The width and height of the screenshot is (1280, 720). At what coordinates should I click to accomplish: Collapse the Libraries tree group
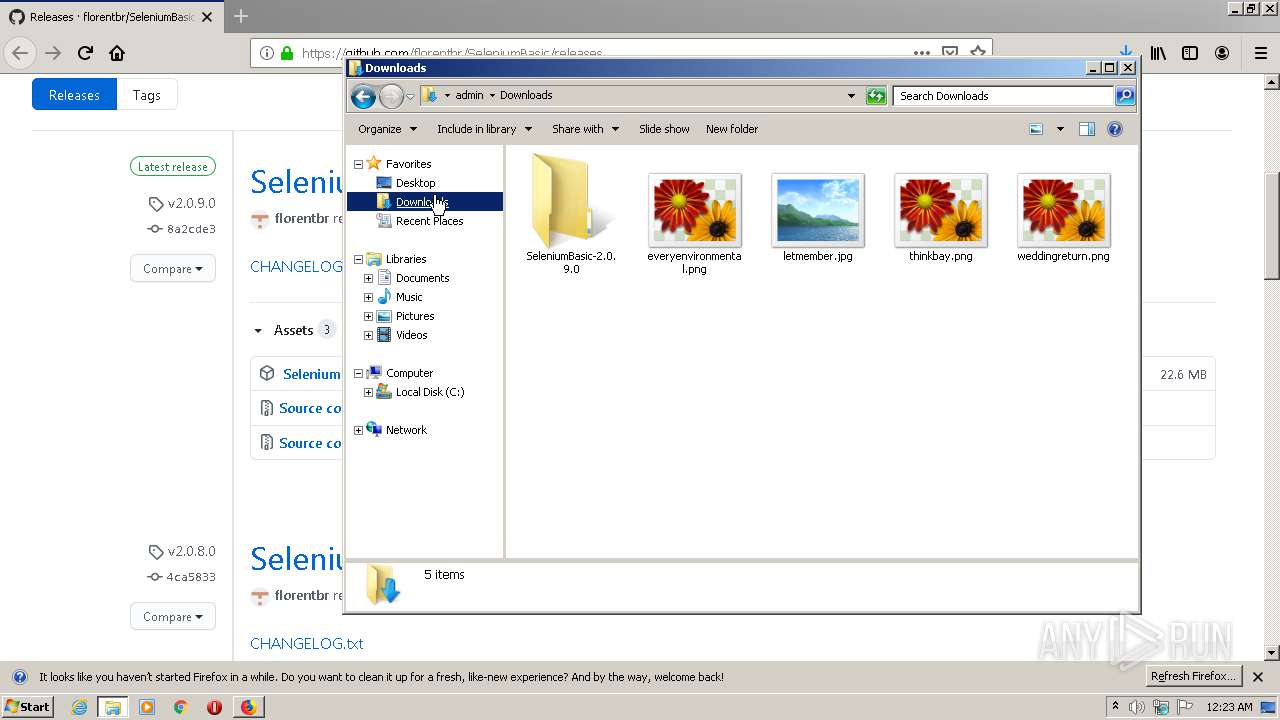coord(358,259)
